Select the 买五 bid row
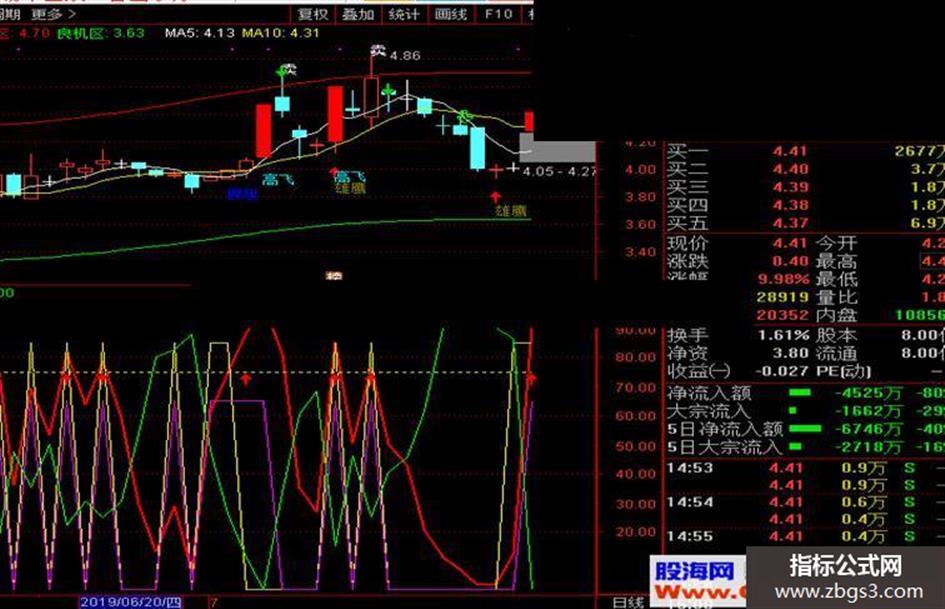Viewport: 945px width, 609px height. point(805,223)
